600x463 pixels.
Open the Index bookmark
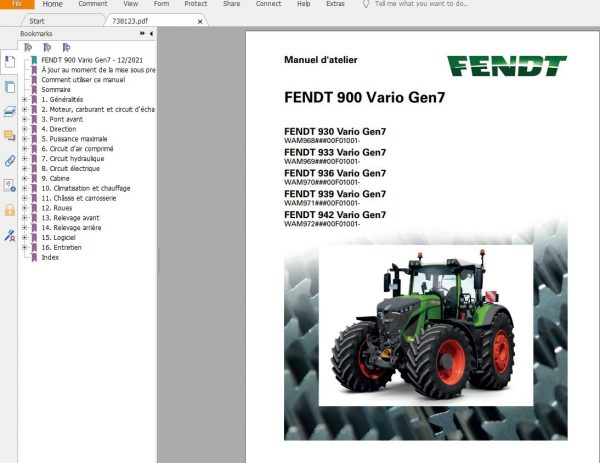click(50, 258)
